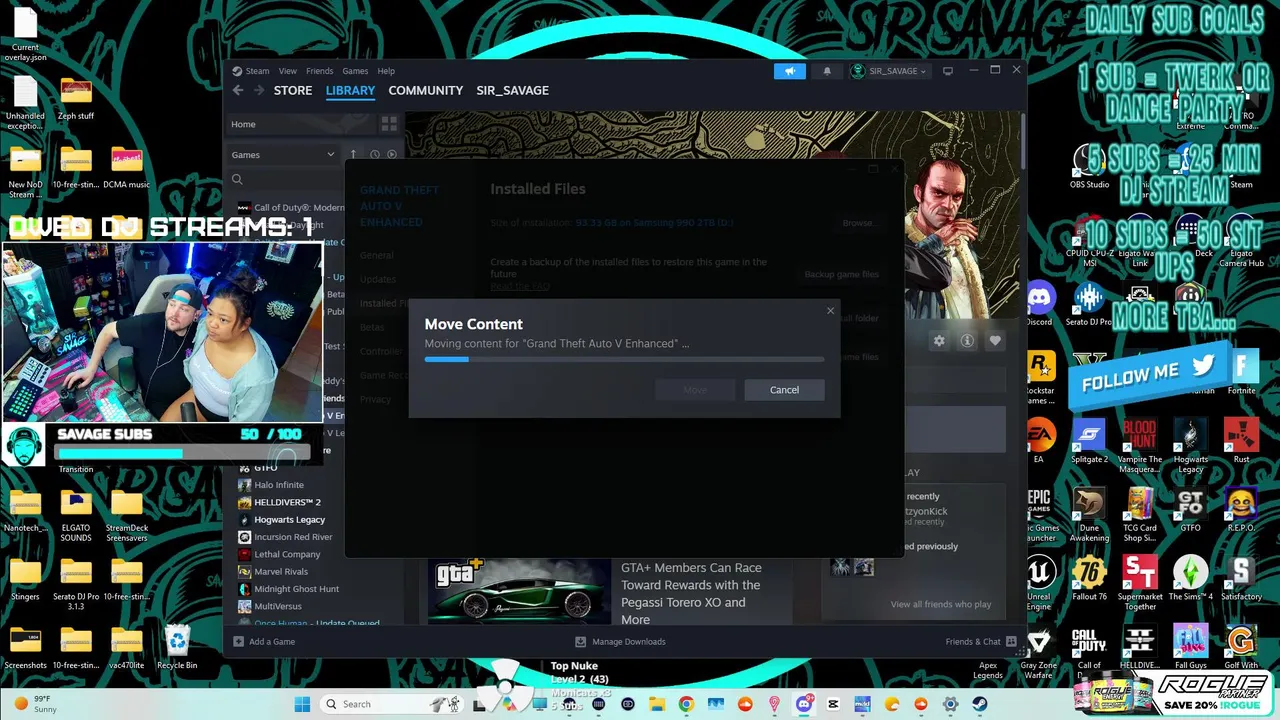Open OBS Studio desktop shortcut
The height and width of the screenshot is (720, 1280).
click(x=1089, y=165)
